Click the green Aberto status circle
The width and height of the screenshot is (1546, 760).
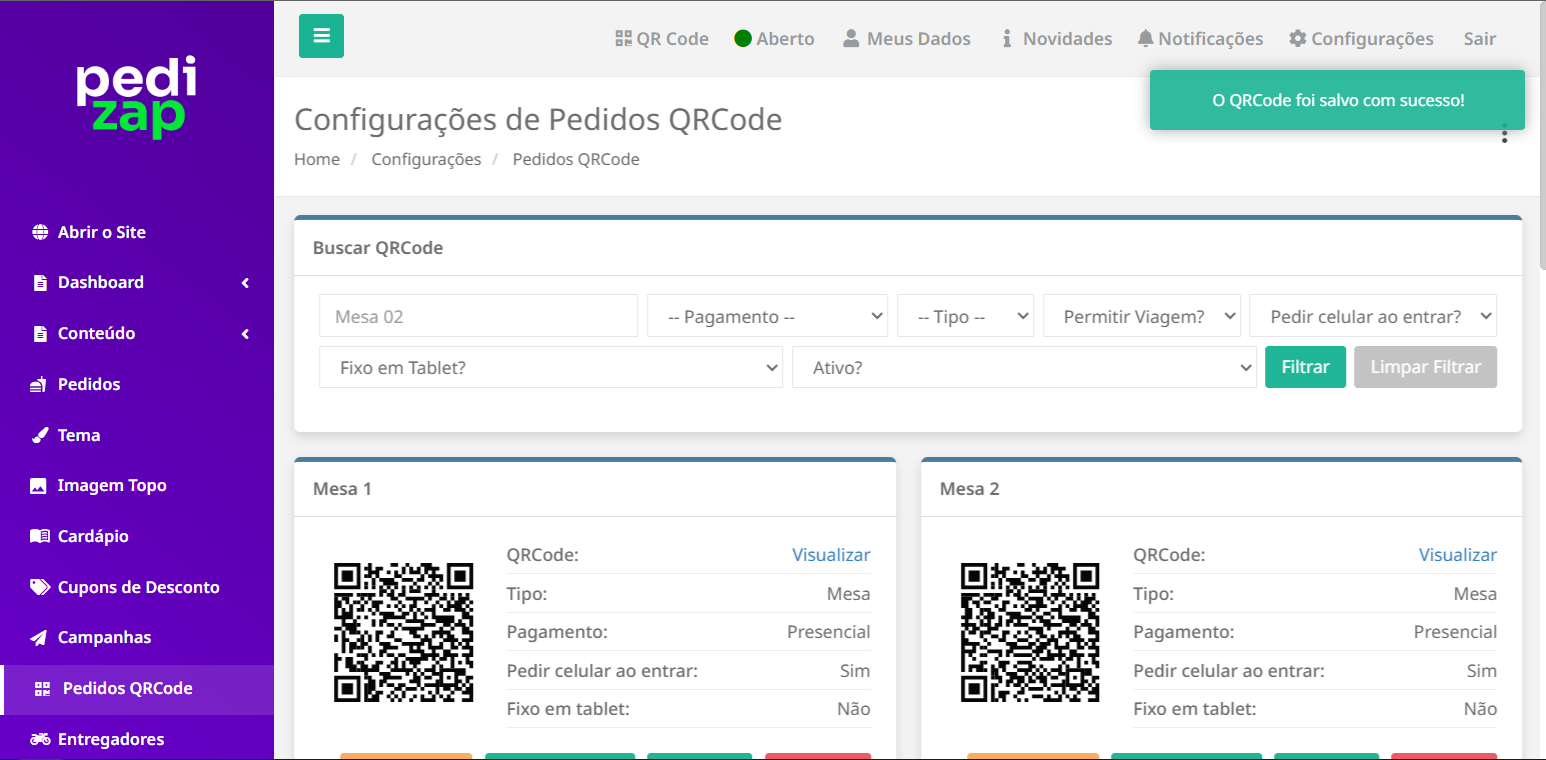tap(743, 39)
